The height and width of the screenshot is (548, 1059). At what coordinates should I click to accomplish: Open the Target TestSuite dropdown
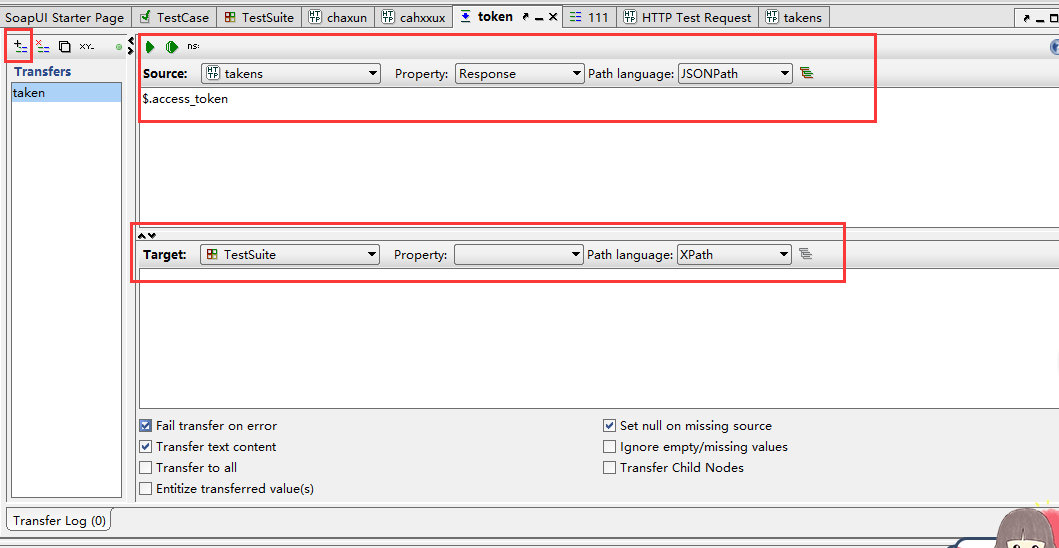click(290, 255)
